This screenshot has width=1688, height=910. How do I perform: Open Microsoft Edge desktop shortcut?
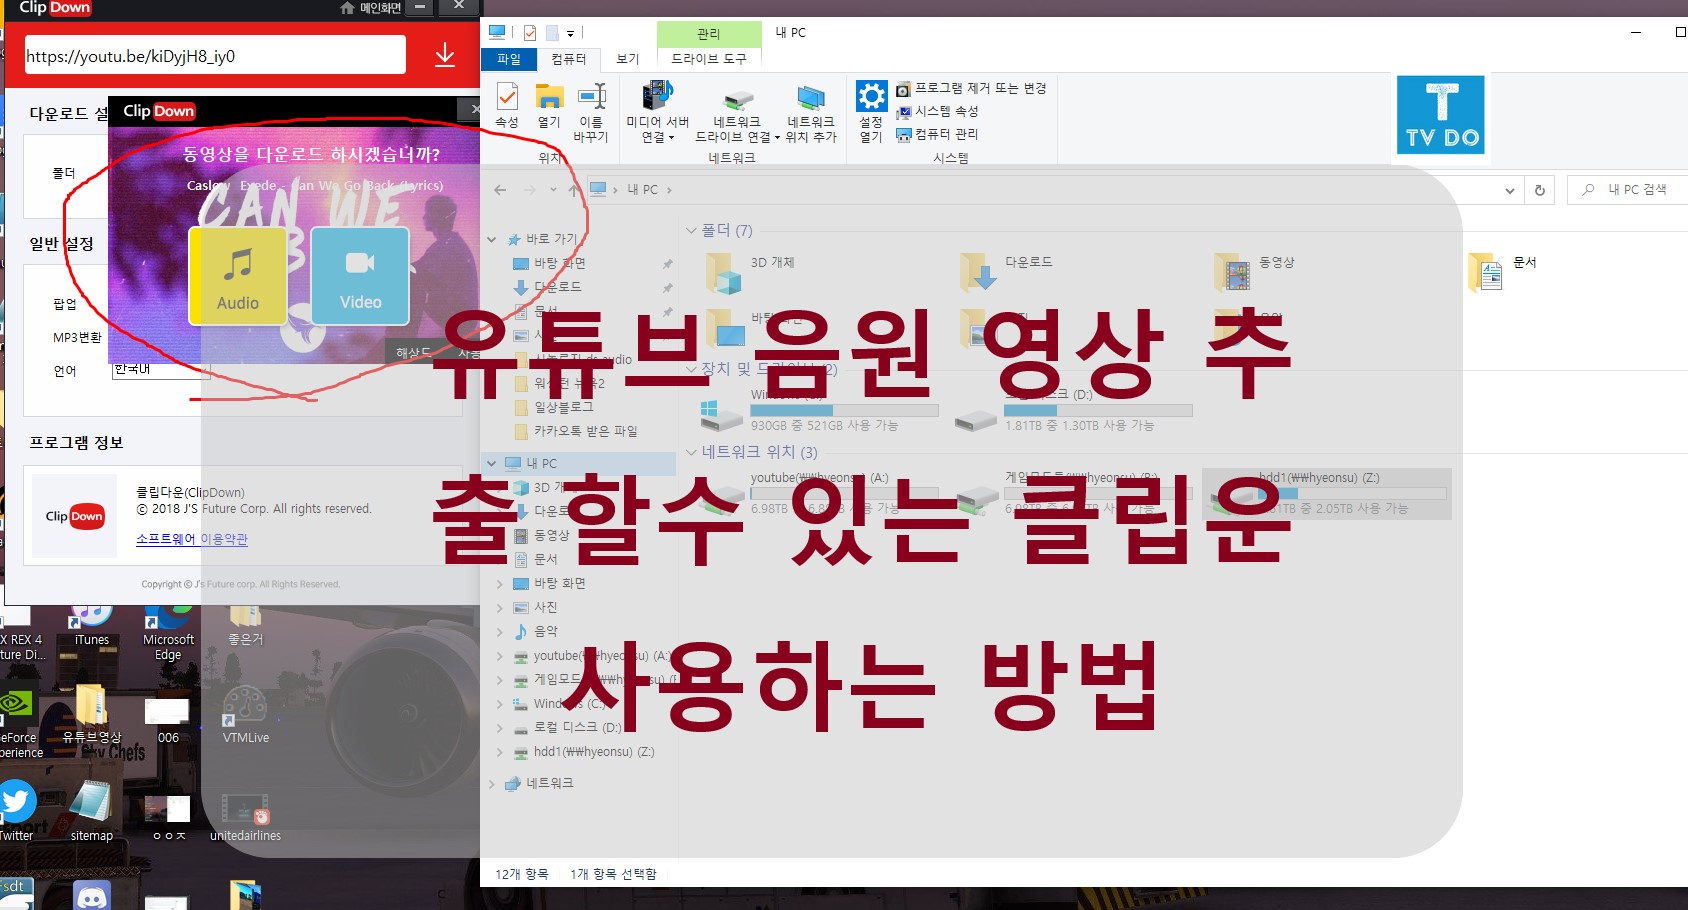pos(168,632)
